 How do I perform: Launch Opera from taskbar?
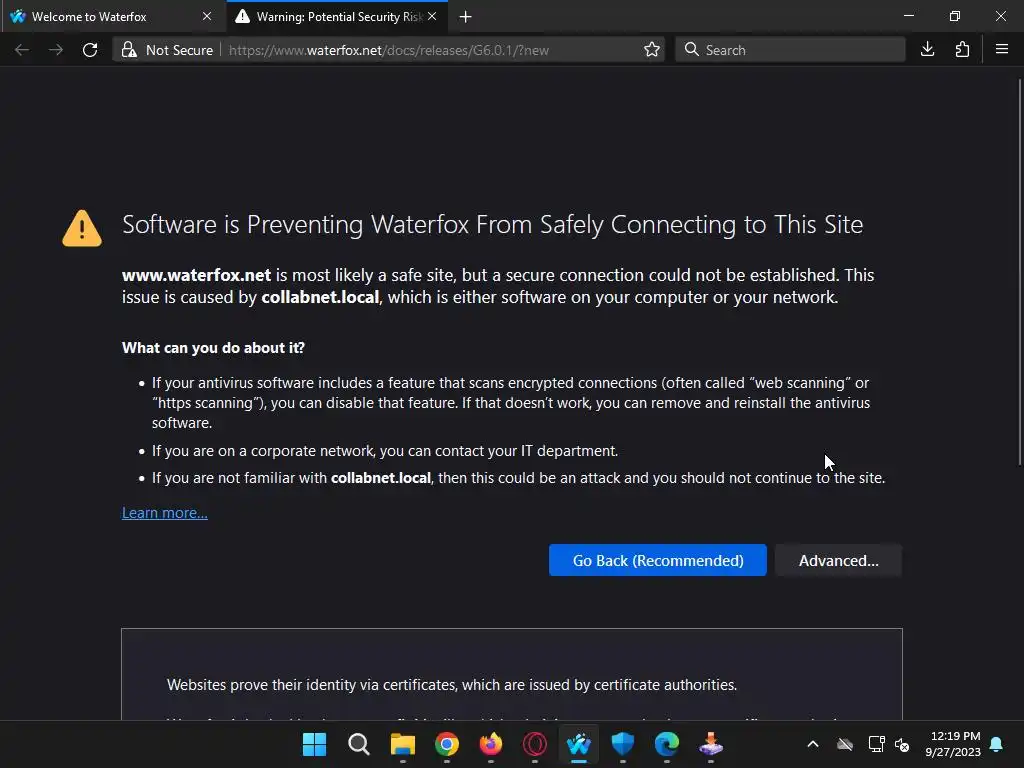pos(535,744)
